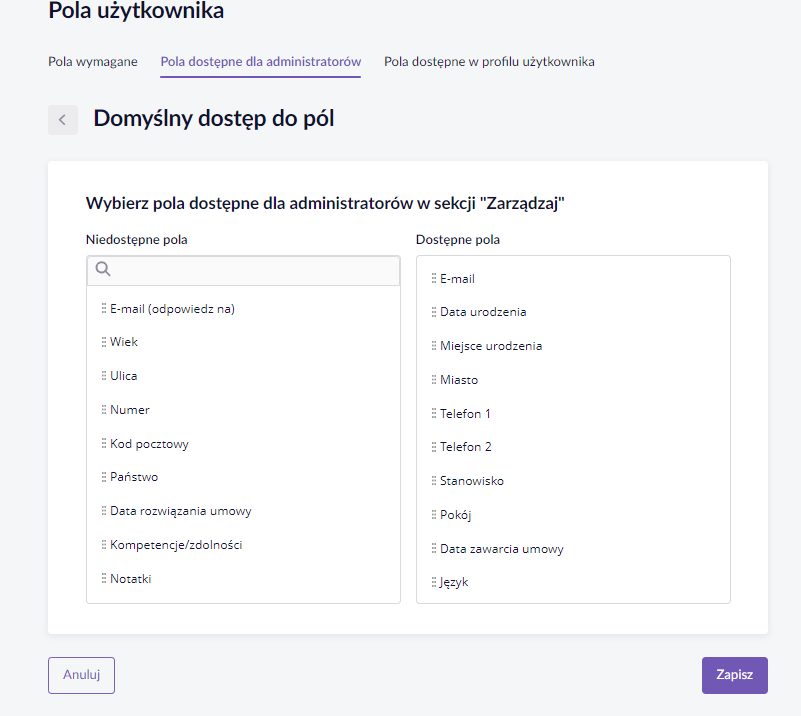Click the drag handle next to Stanowisko
The image size is (801, 716).
click(434, 481)
